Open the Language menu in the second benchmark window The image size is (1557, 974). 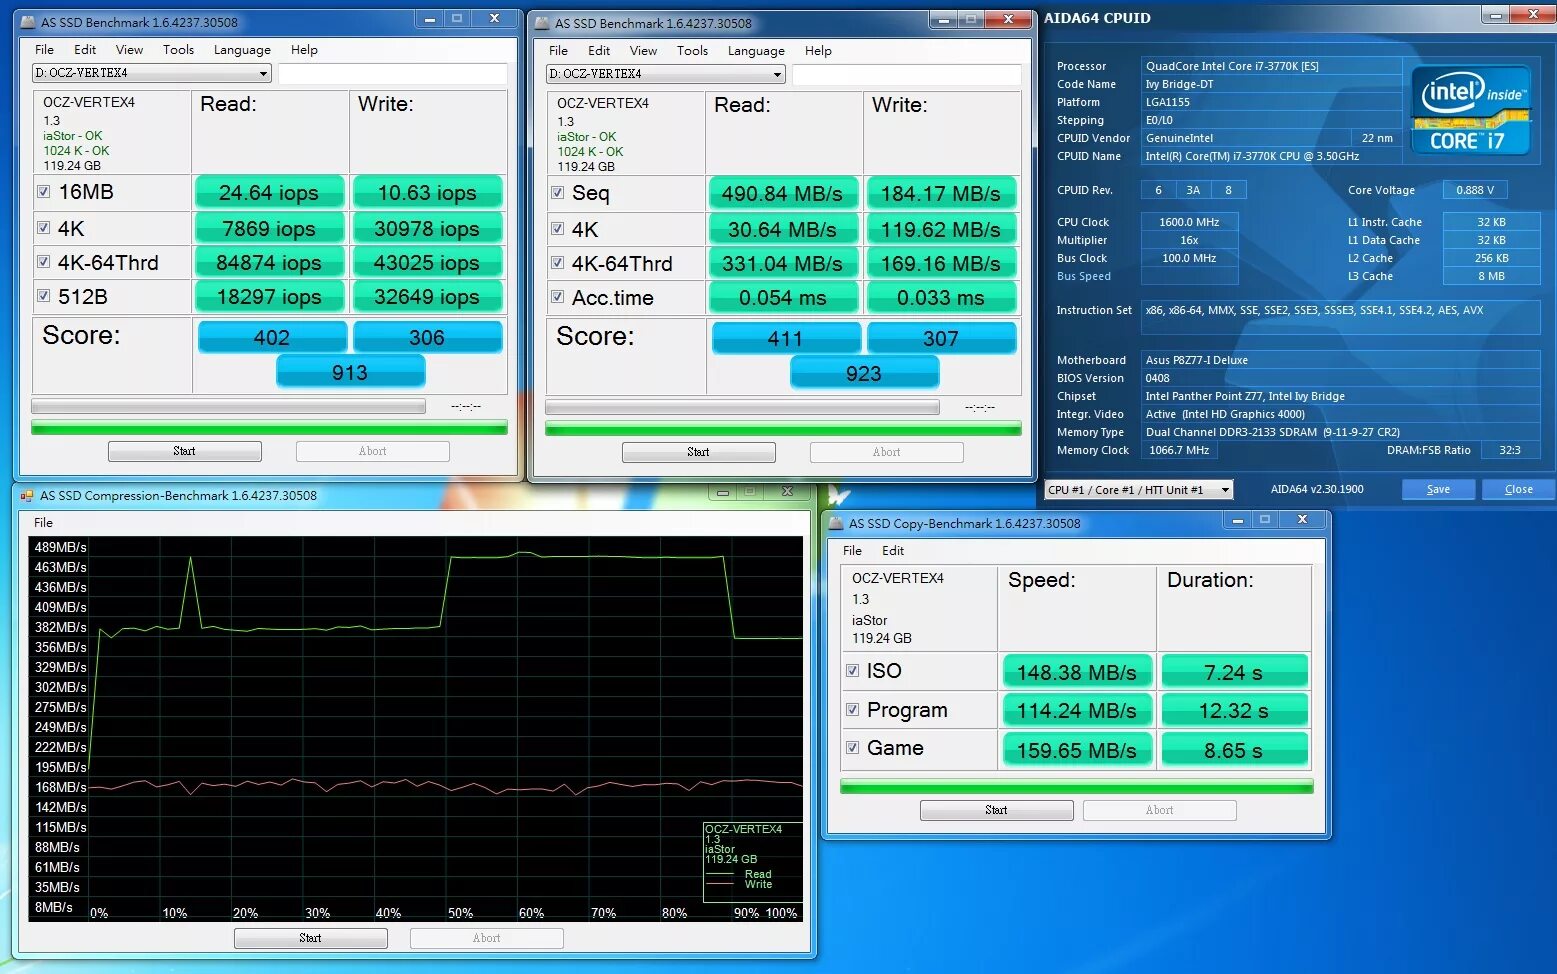pos(756,50)
